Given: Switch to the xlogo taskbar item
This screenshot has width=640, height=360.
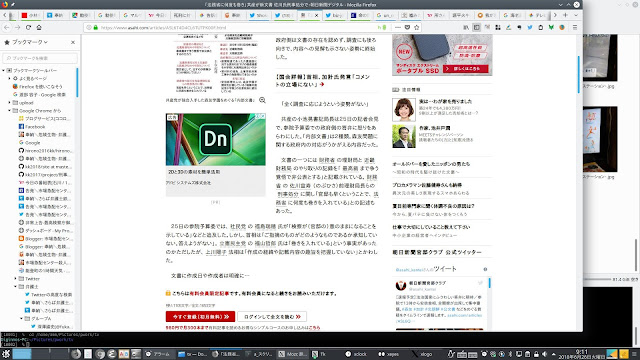Looking at the screenshot, I should [x=422, y=354].
